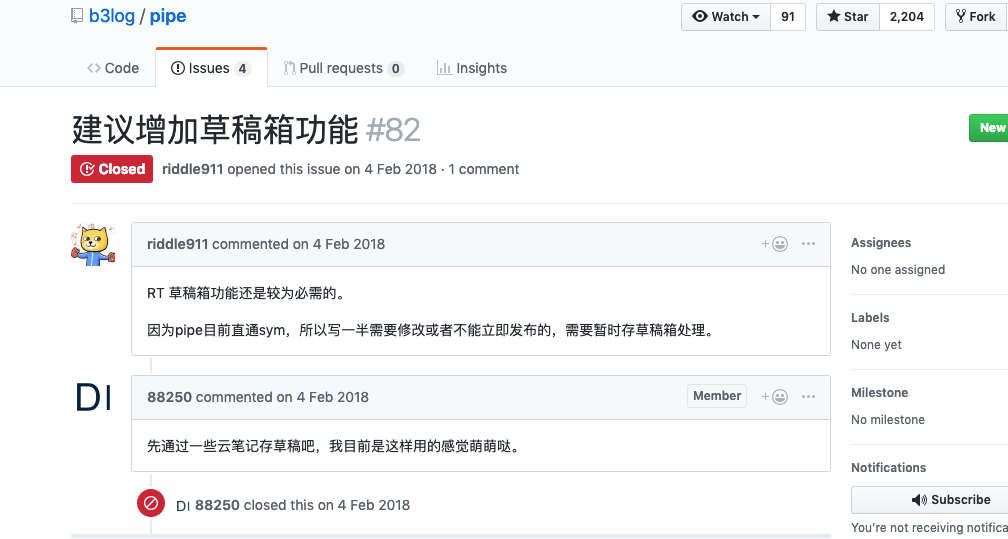Image resolution: width=1008 pixels, height=539 pixels.
Task: Switch to the Insights tab
Action: (x=472, y=68)
